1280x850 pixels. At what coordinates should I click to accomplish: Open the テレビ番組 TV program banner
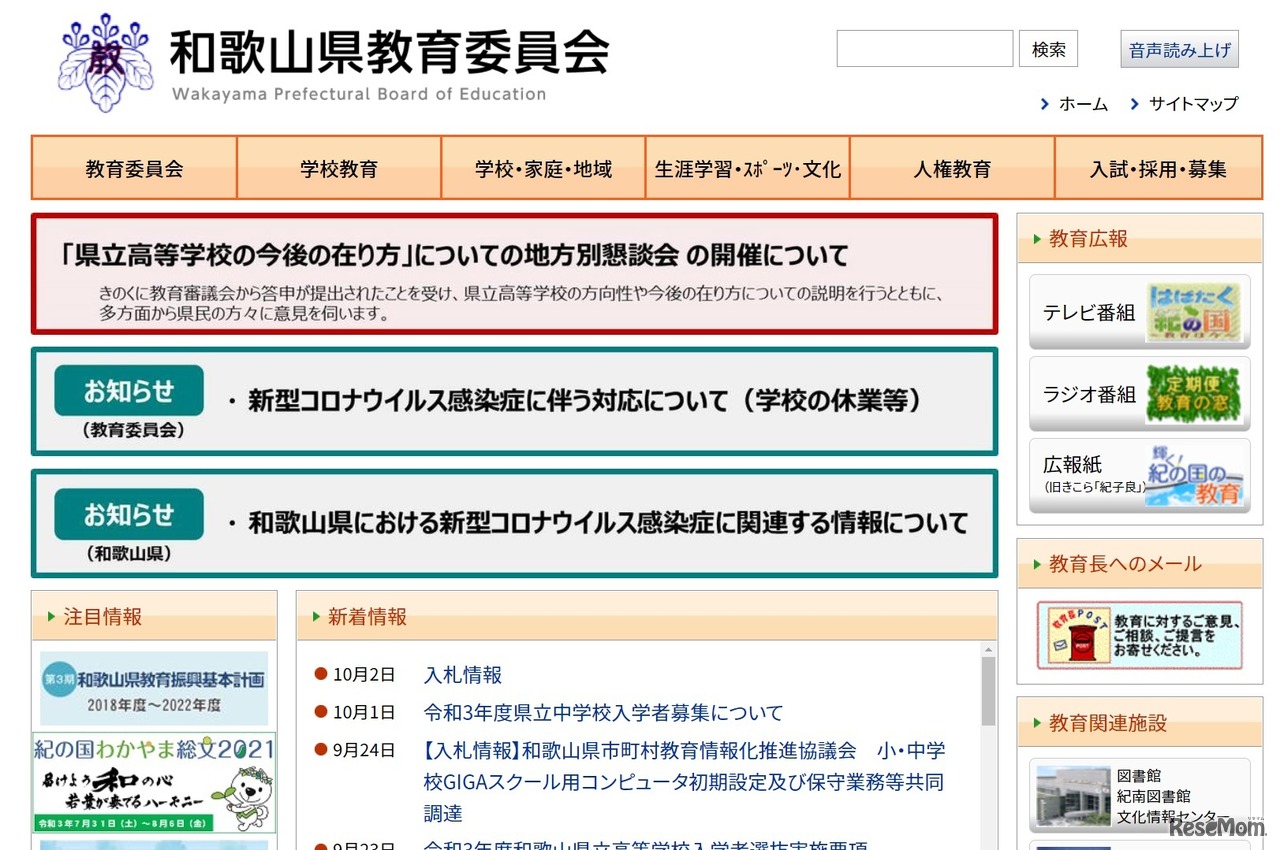coord(1139,312)
